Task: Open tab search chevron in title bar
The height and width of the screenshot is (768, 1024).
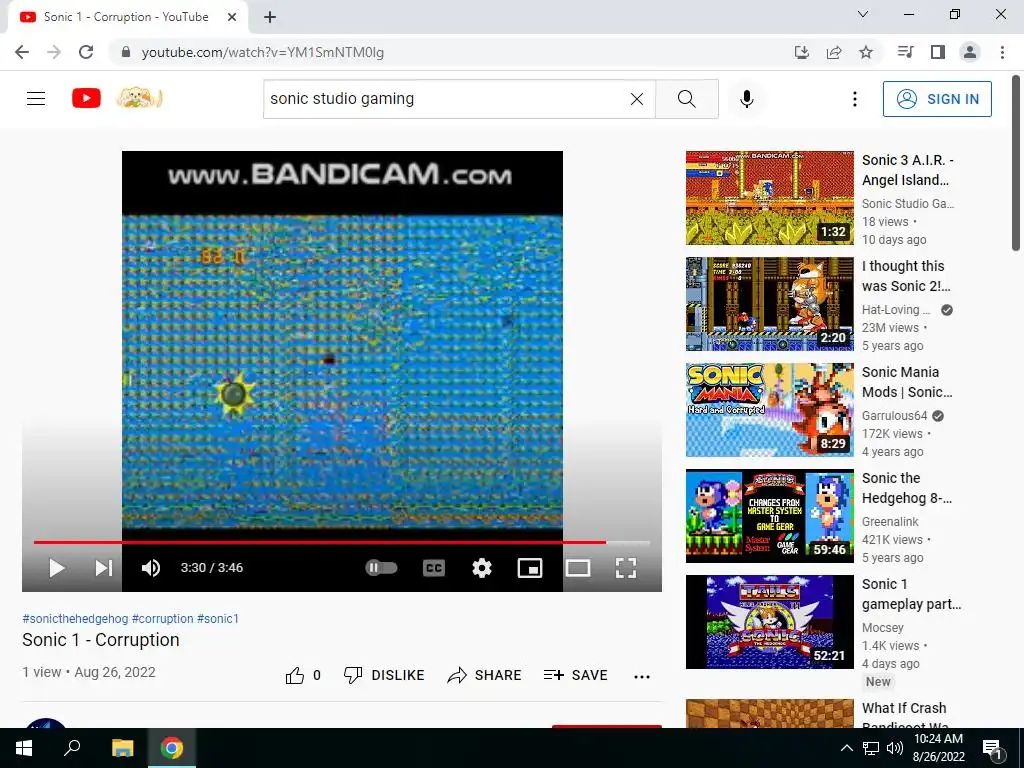Action: tap(863, 14)
